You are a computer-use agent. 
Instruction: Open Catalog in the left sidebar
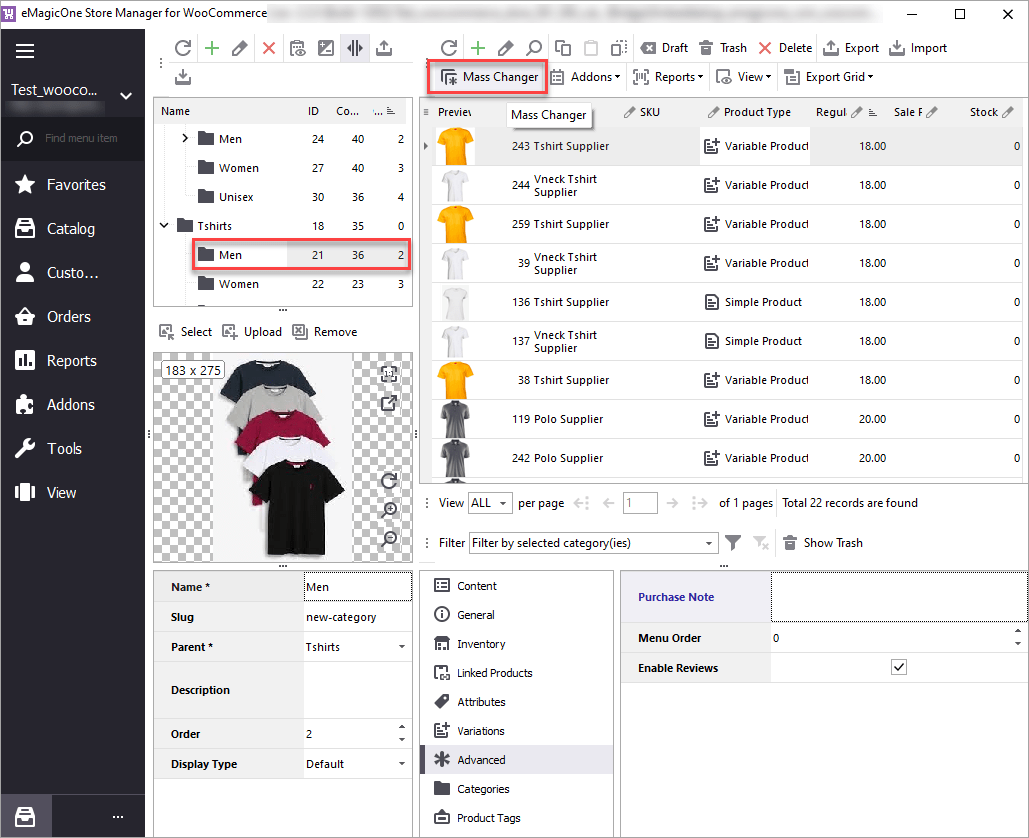70,229
